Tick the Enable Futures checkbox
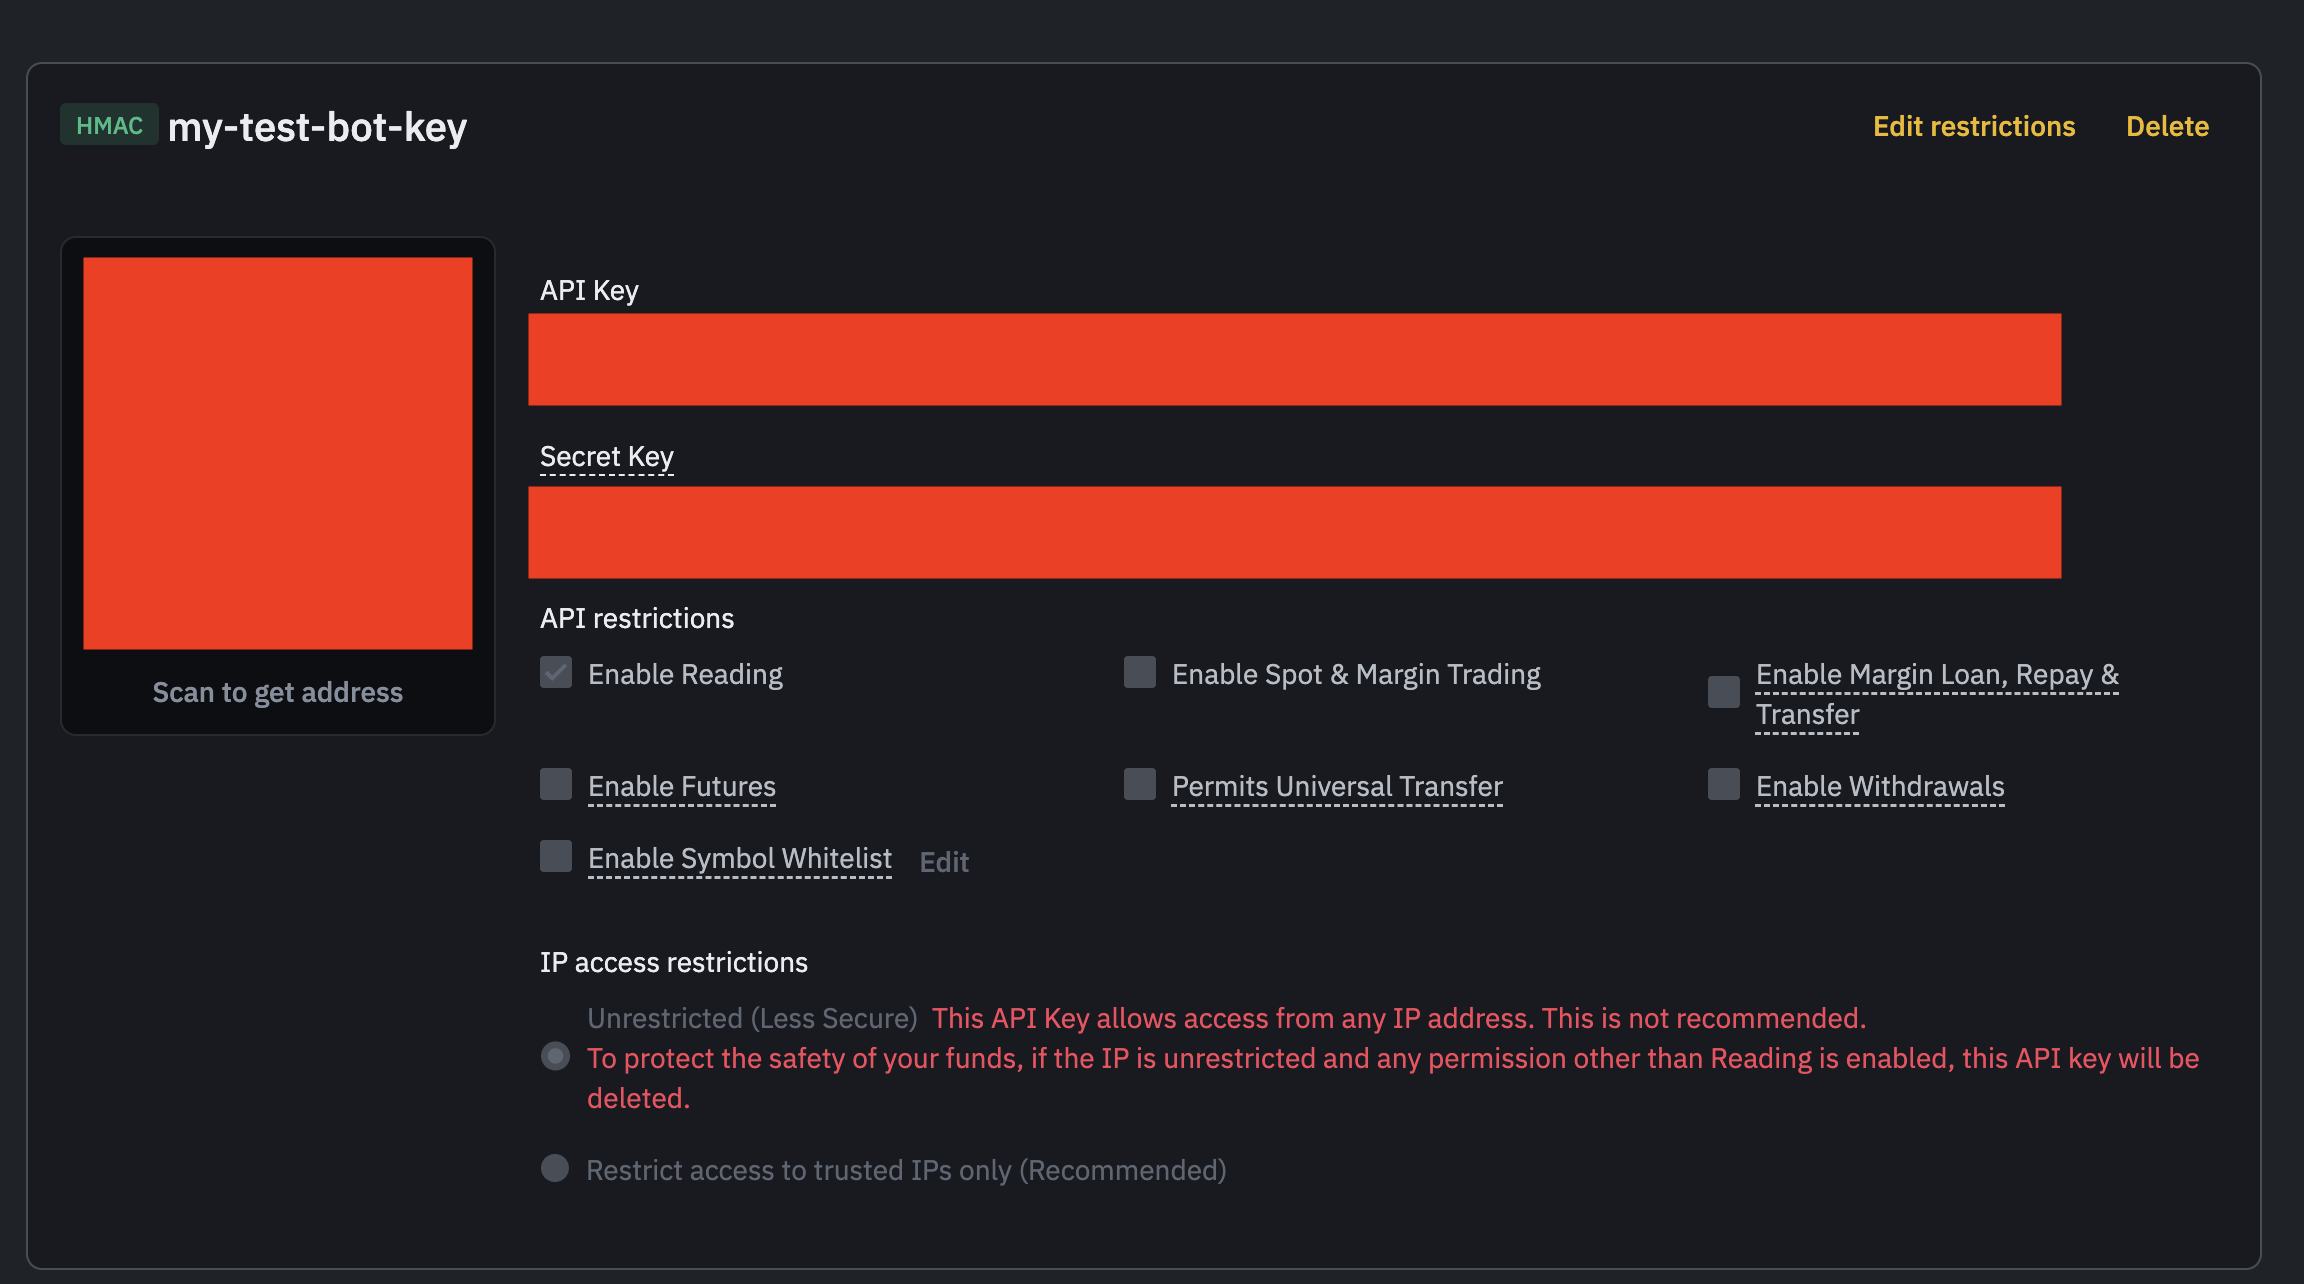Viewport: 2304px width, 1284px height. 556,785
